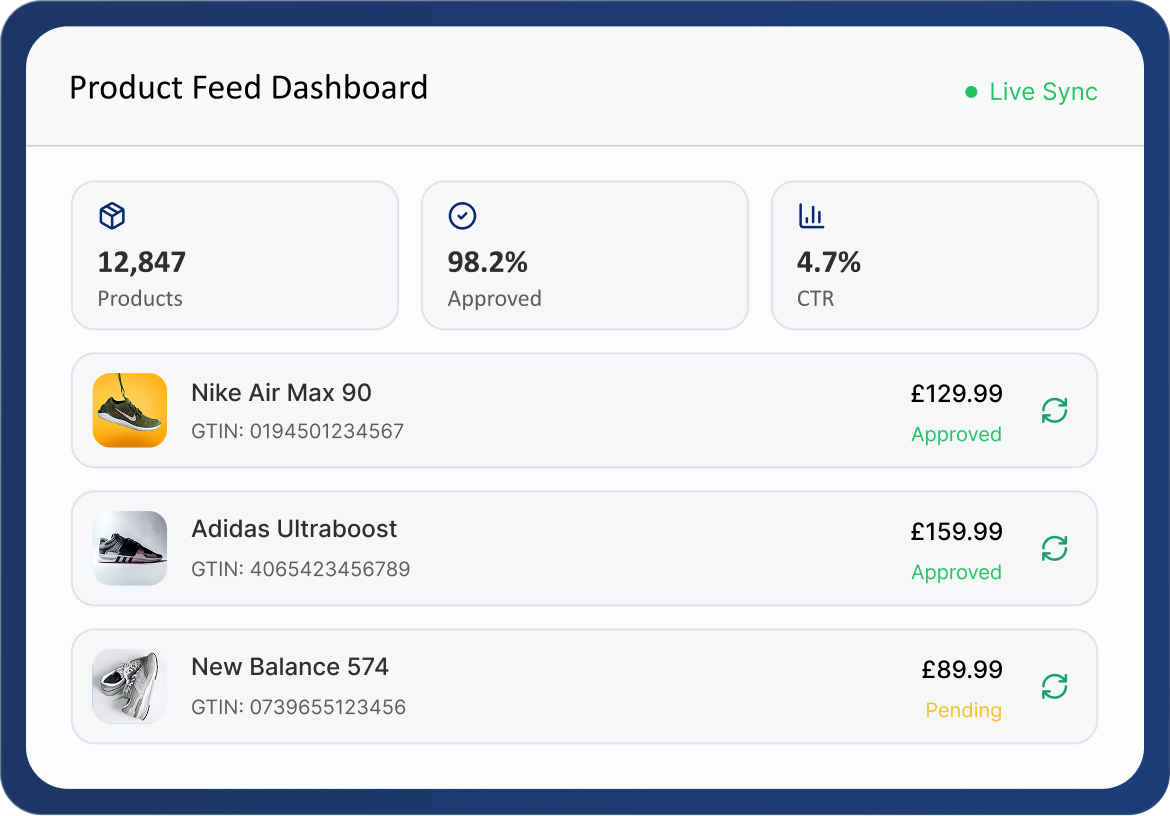Click the New Balance 574 product name
Screen dimensions: 1170x816
(x=290, y=667)
